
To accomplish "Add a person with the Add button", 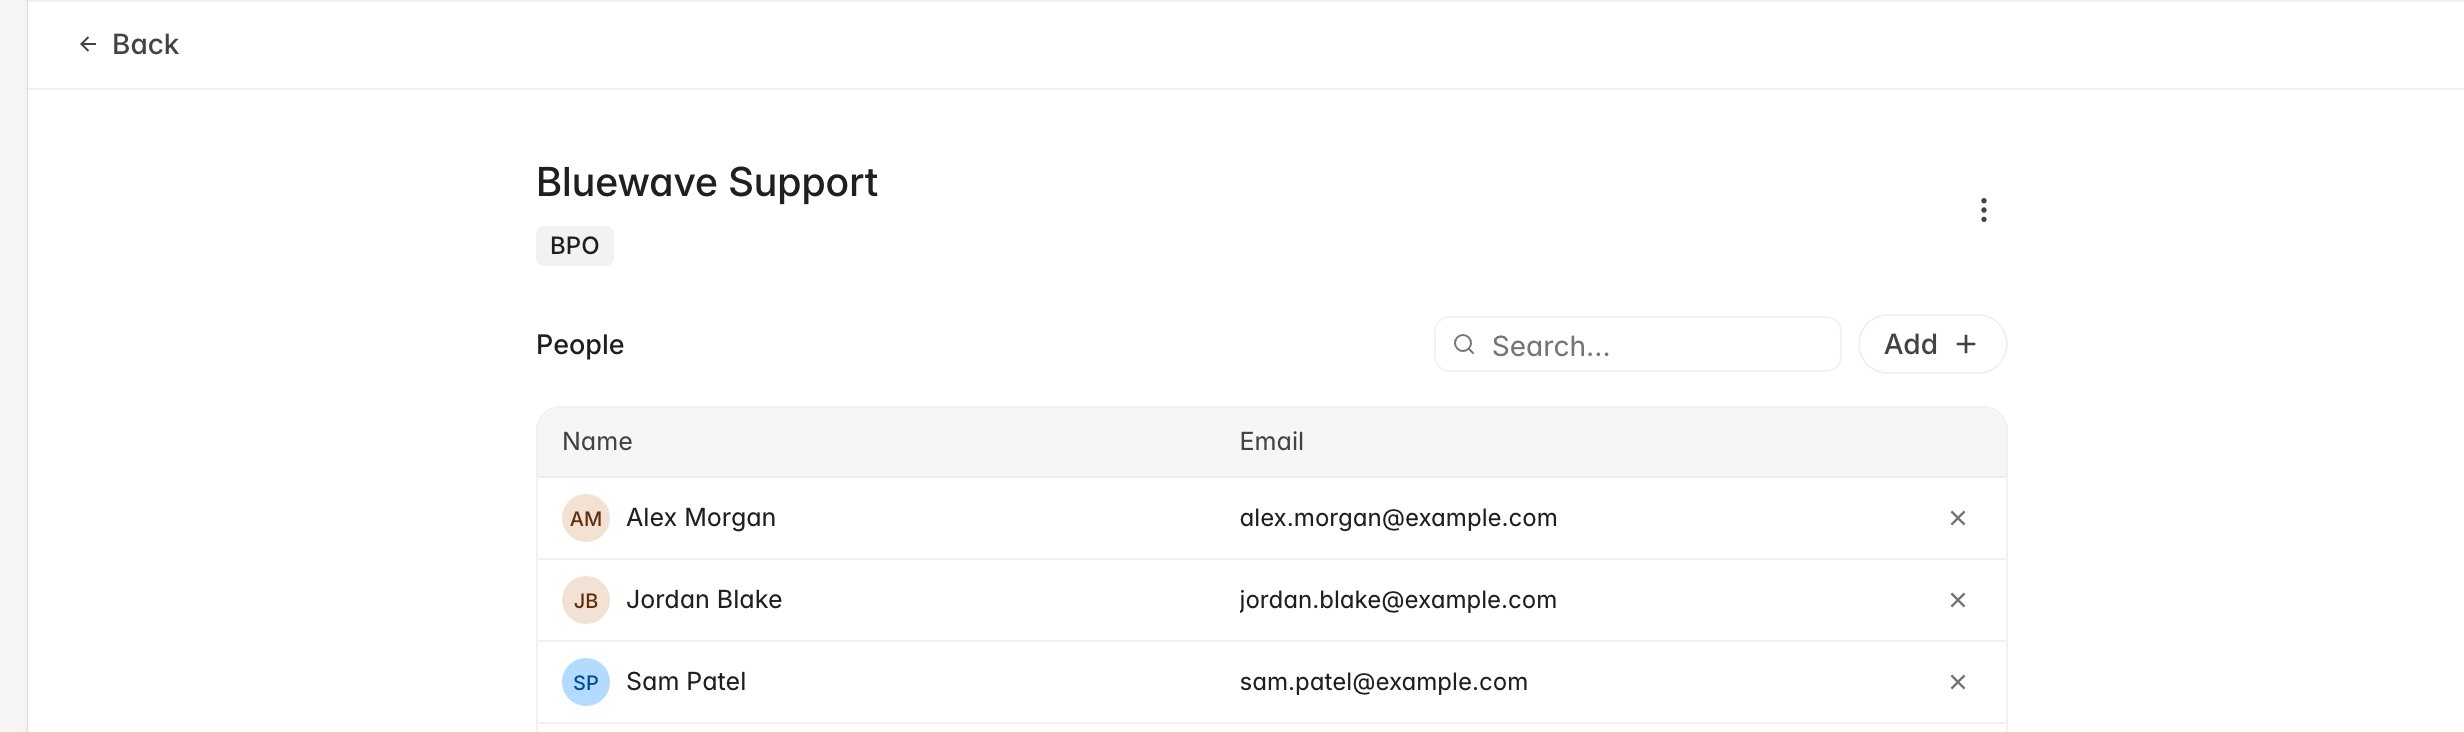I will (x=1932, y=344).
